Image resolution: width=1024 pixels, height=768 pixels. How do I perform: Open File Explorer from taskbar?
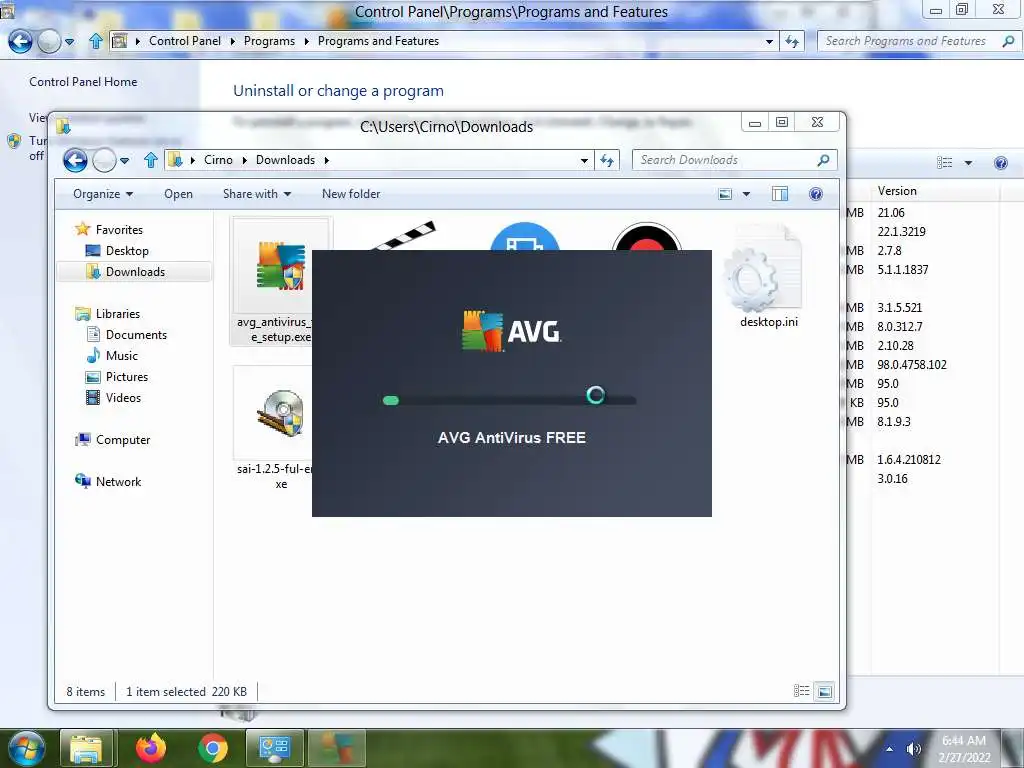point(87,748)
